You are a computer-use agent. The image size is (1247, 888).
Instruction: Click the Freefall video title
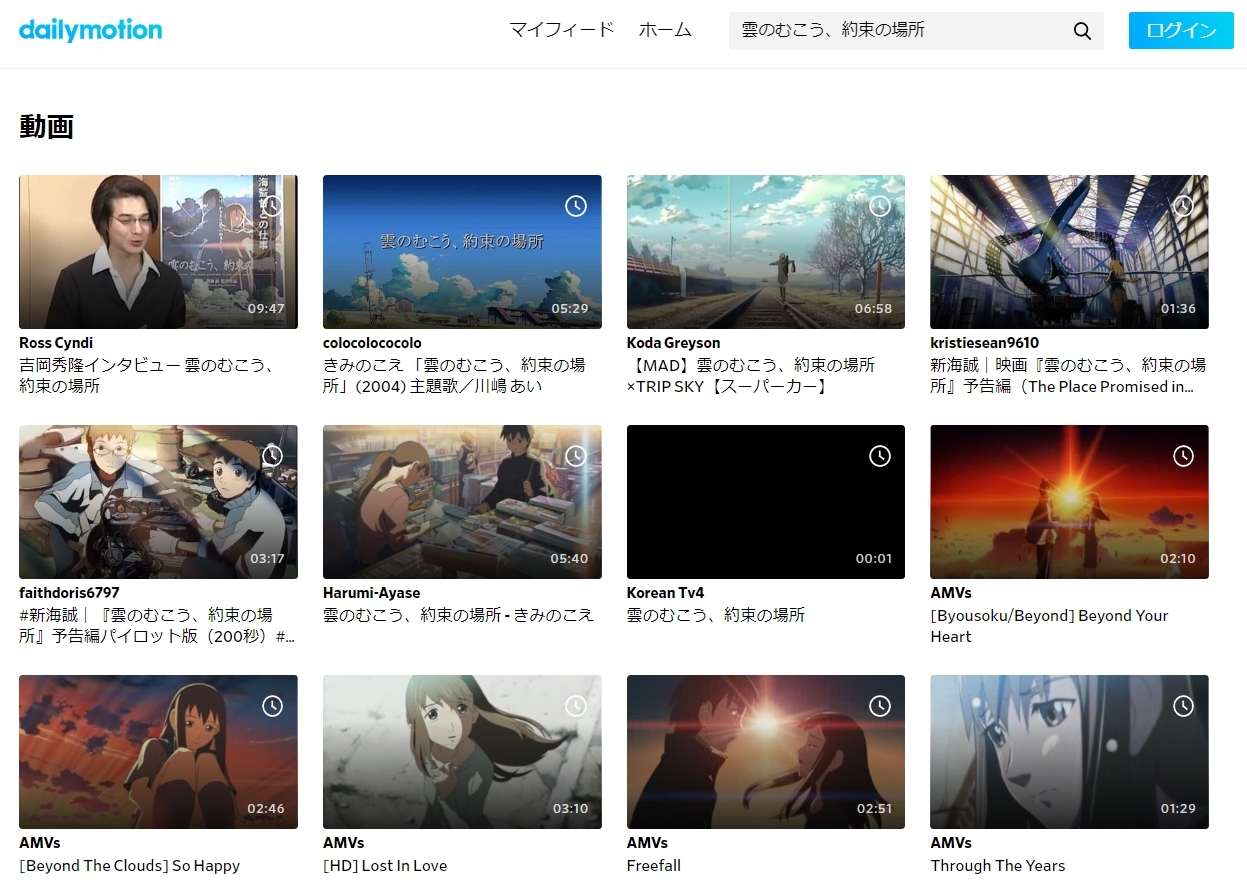(x=654, y=866)
